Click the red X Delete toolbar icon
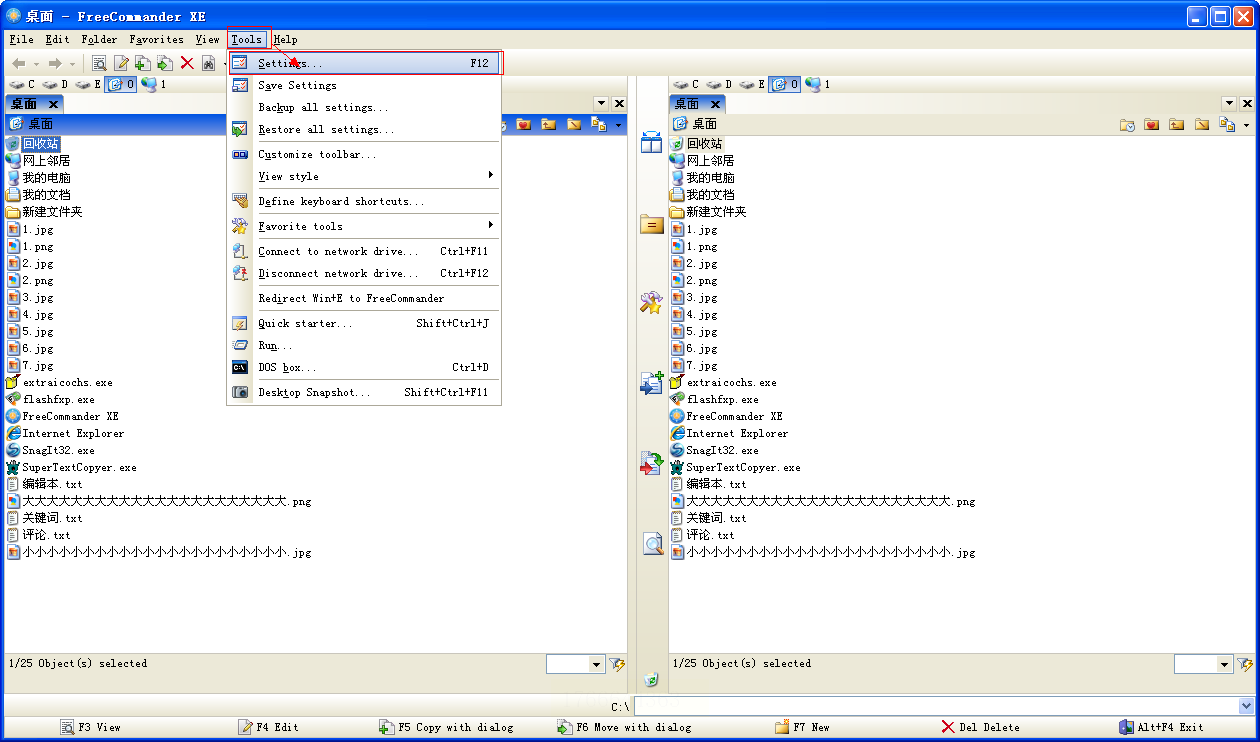The height and width of the screenshot is (742, 1260). pos(187,63)
